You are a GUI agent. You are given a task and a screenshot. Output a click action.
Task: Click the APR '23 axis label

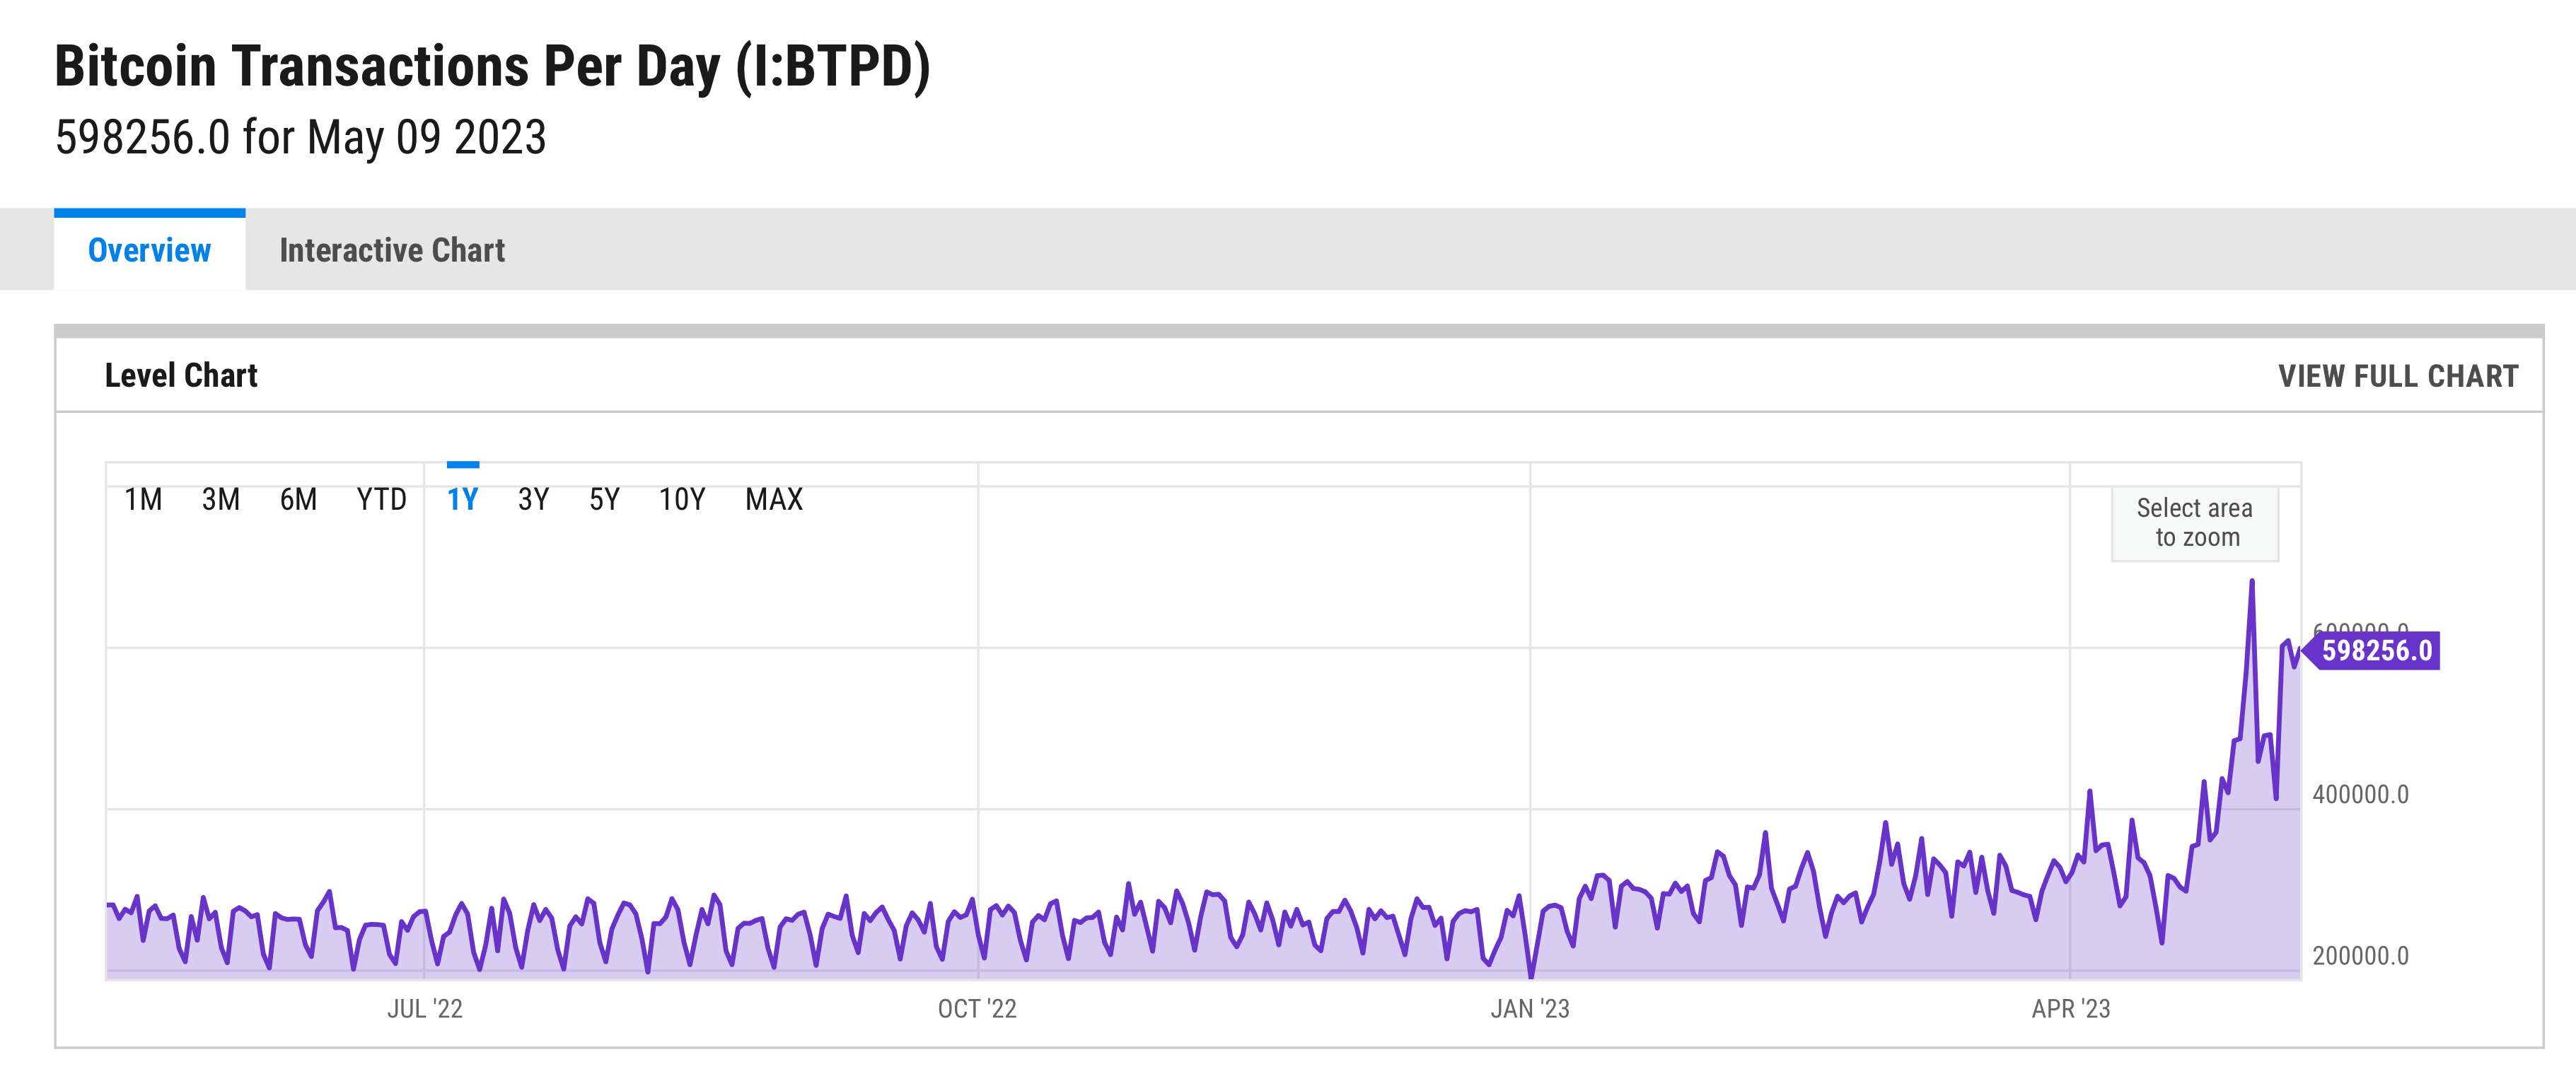[x=2070, y=1009]
